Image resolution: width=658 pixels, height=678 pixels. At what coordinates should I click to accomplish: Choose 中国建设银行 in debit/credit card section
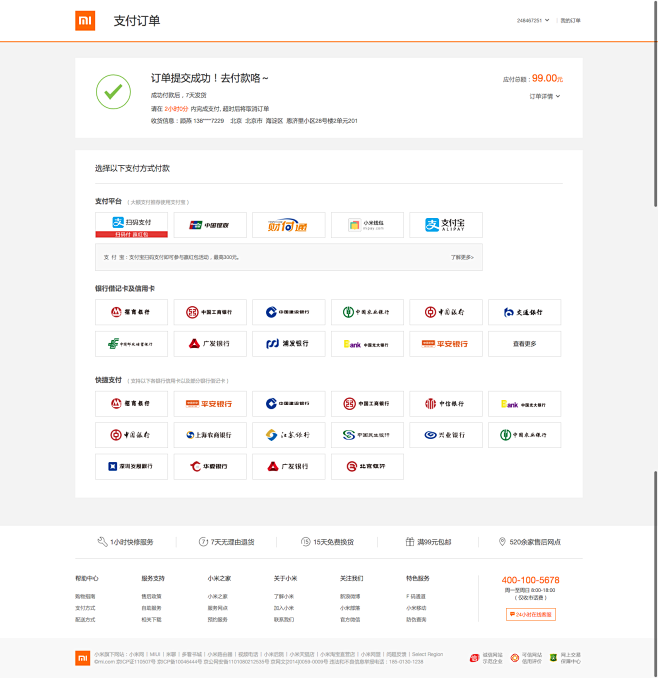tap(289, 312)
